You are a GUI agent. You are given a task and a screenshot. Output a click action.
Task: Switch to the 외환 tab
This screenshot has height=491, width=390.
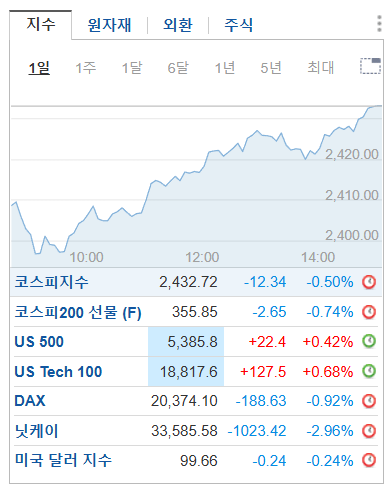tap(178, 25)
